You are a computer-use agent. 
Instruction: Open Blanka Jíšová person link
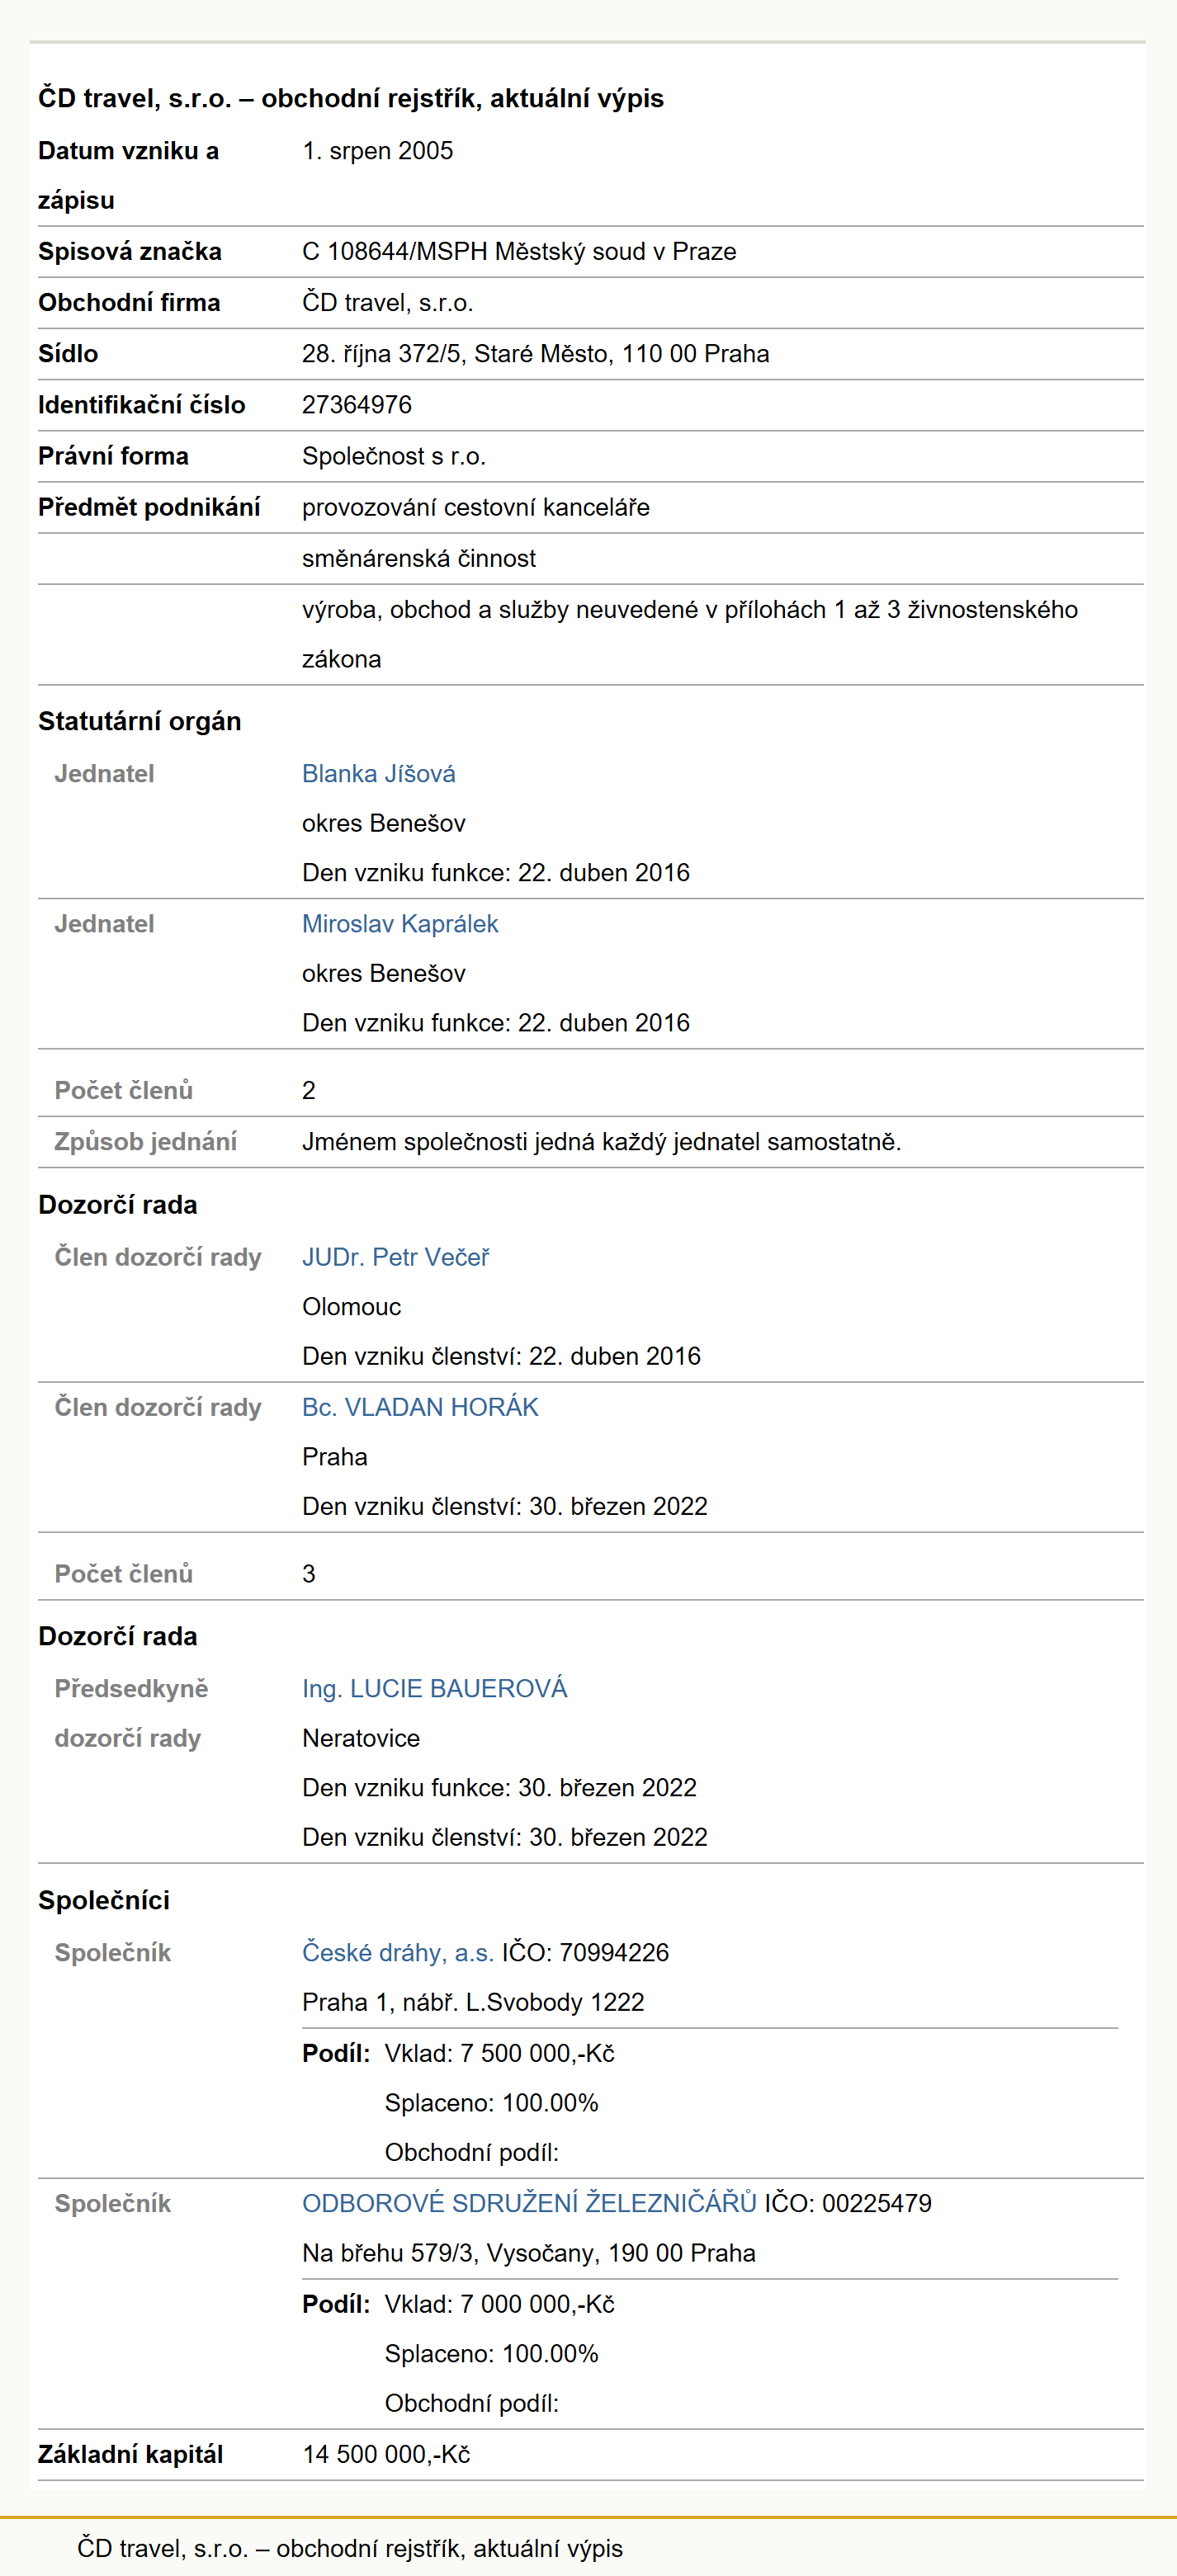pos(378,774)
